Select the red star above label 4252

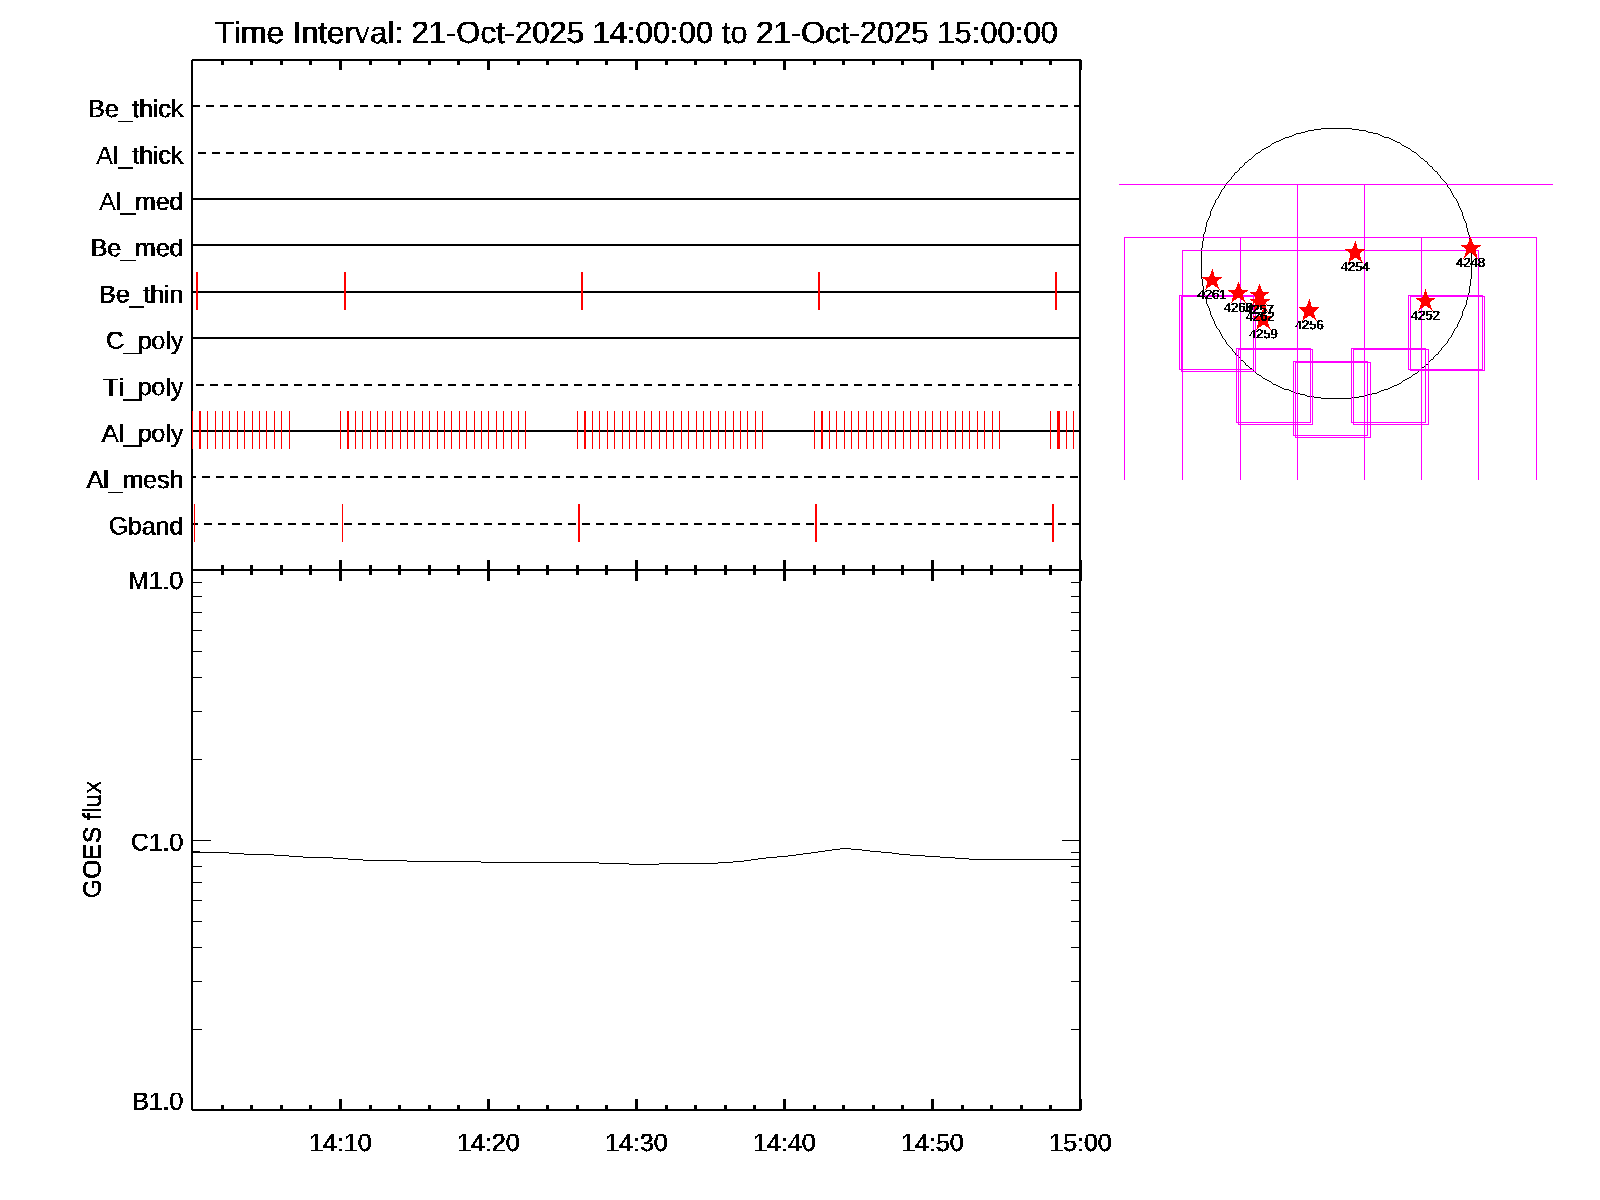pos(1425,301)
